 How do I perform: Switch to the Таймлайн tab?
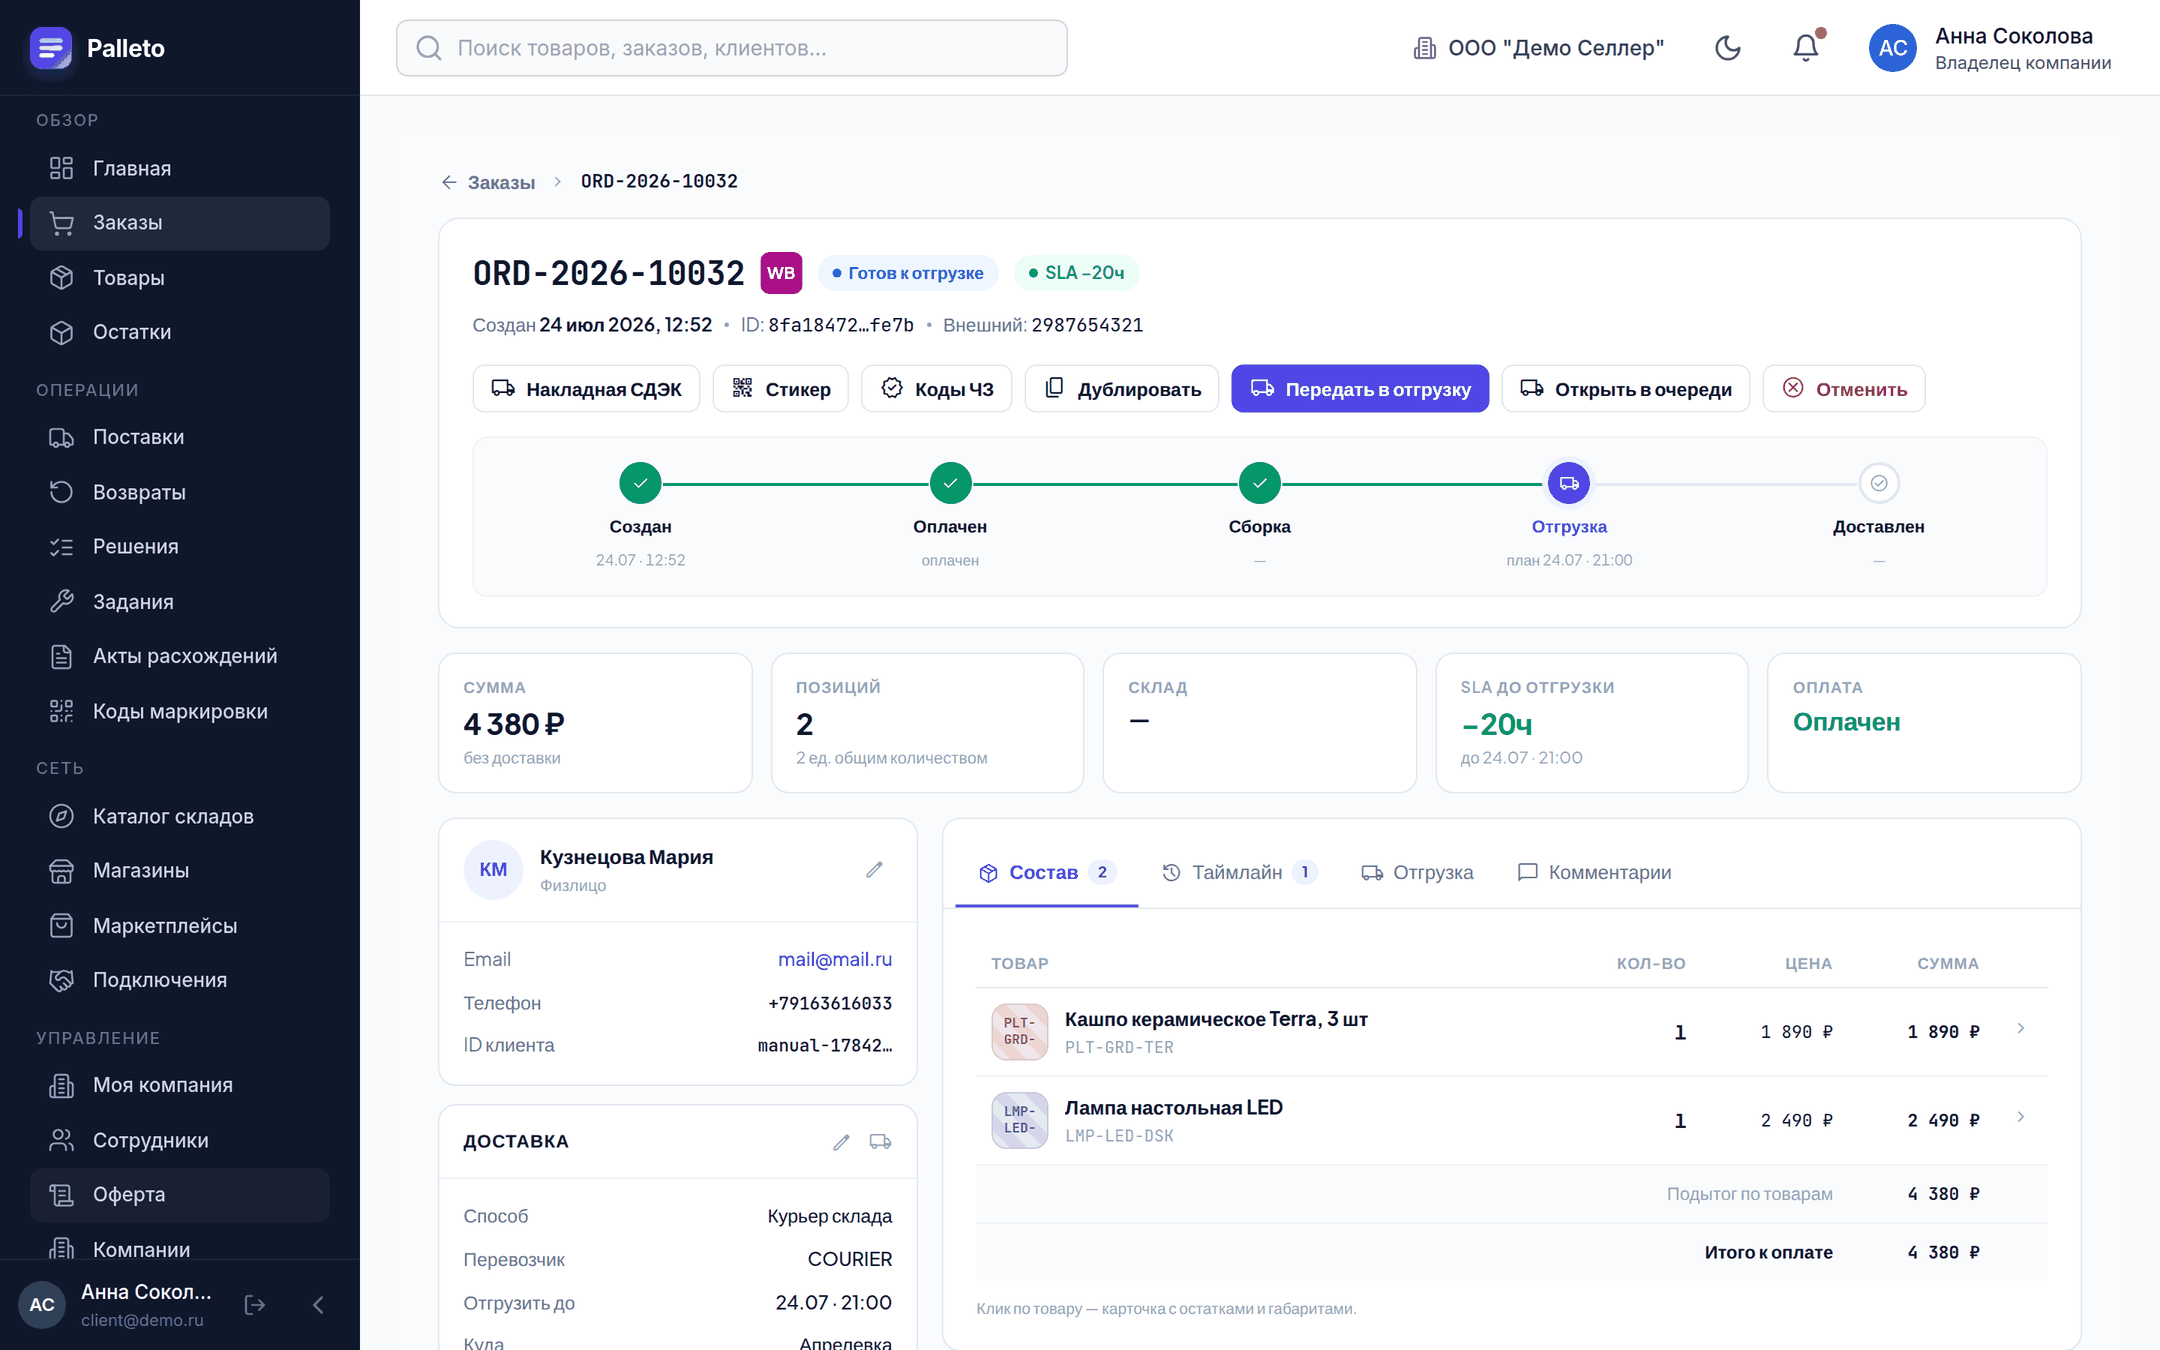(1238, 872)
